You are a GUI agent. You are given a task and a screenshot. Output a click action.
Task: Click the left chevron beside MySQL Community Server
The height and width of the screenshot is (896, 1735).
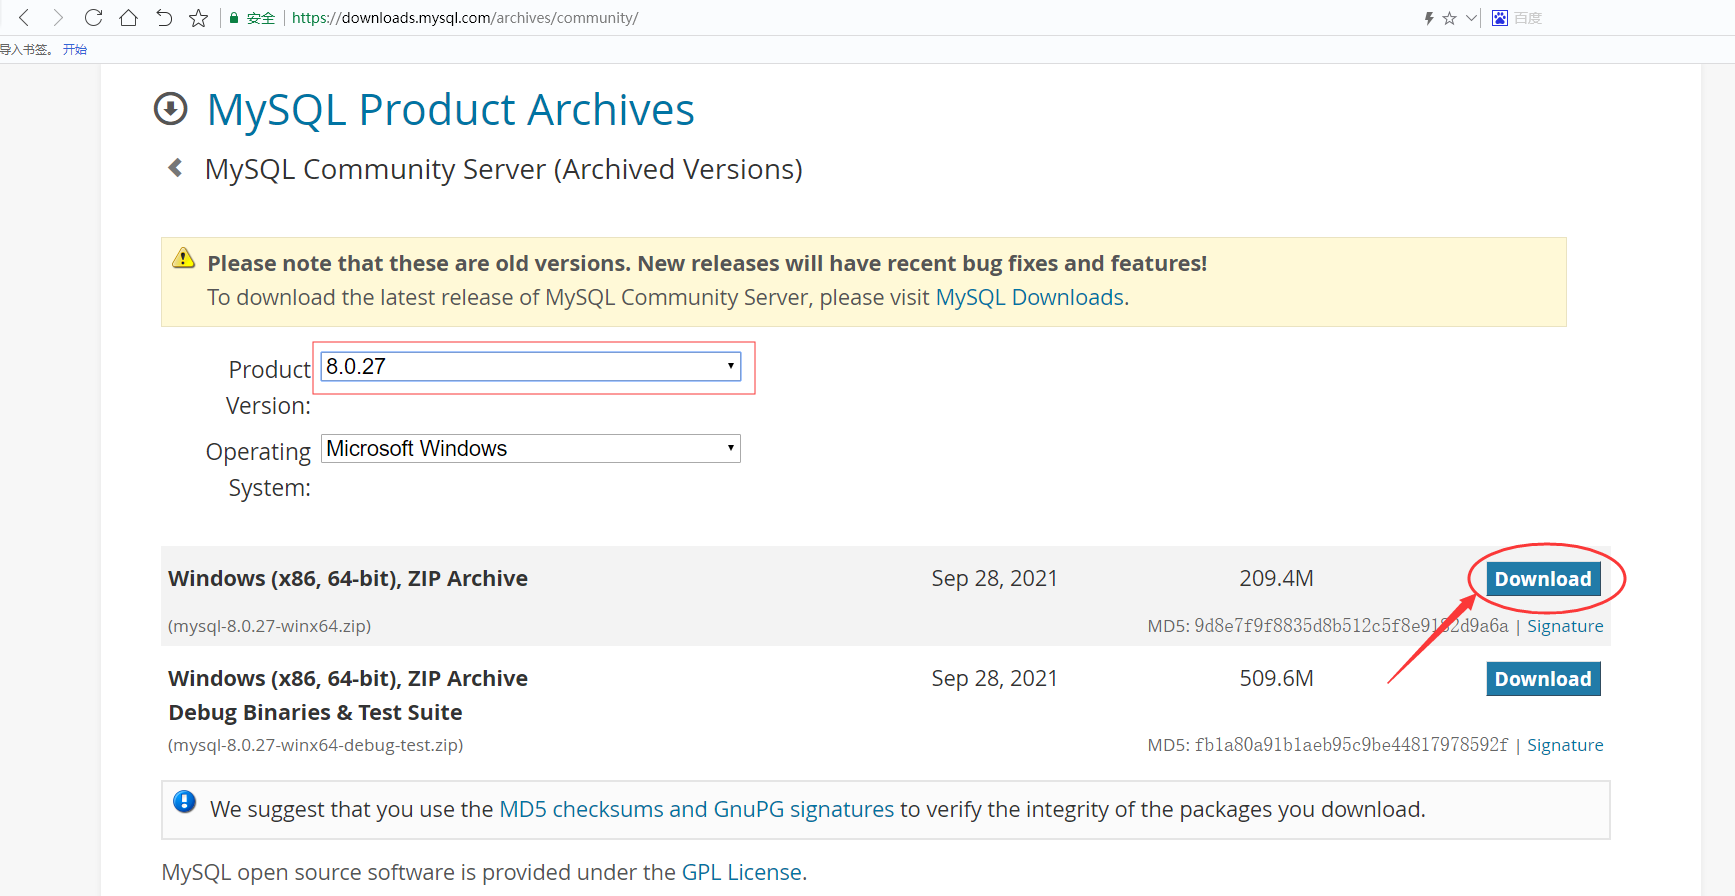176,168
